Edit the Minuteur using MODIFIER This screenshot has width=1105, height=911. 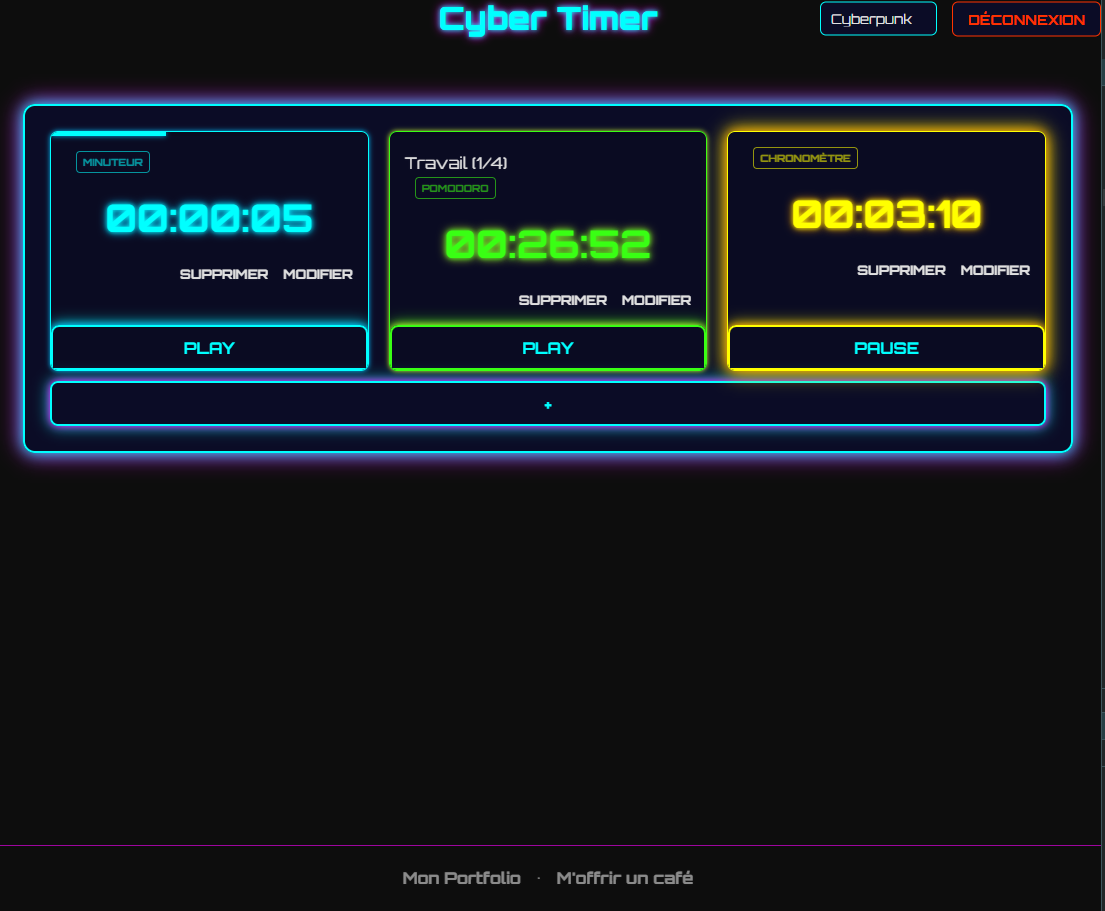318,274
